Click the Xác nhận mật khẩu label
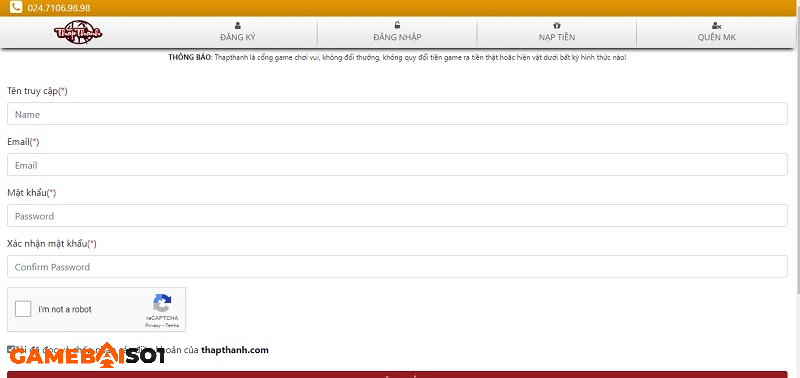The image size is (800, 378). coord(52,244)
